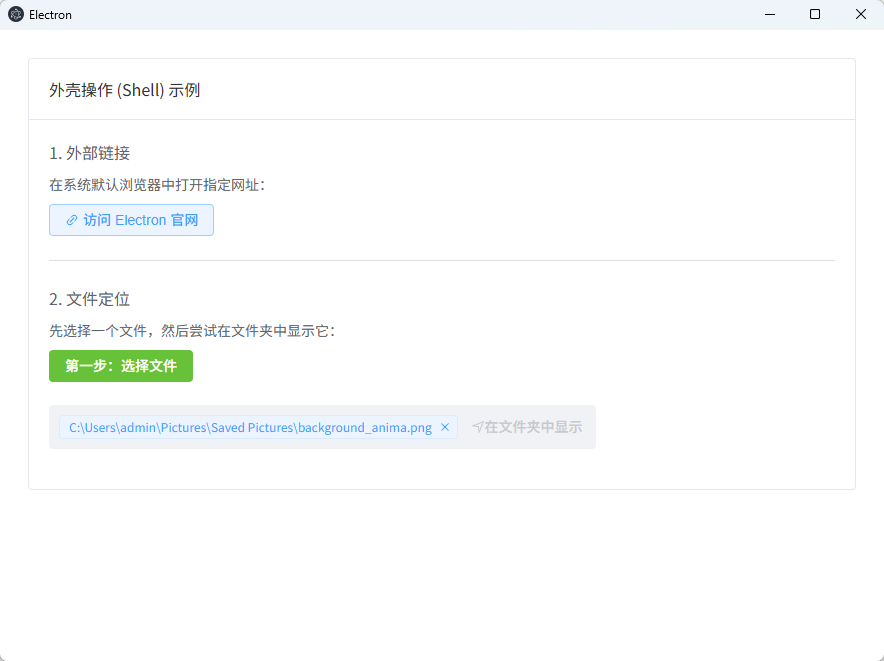The width and height of the screenshot is (884, 661).
Task: Click empty gray area right of 在文件夹中显示
Action: 590,427
